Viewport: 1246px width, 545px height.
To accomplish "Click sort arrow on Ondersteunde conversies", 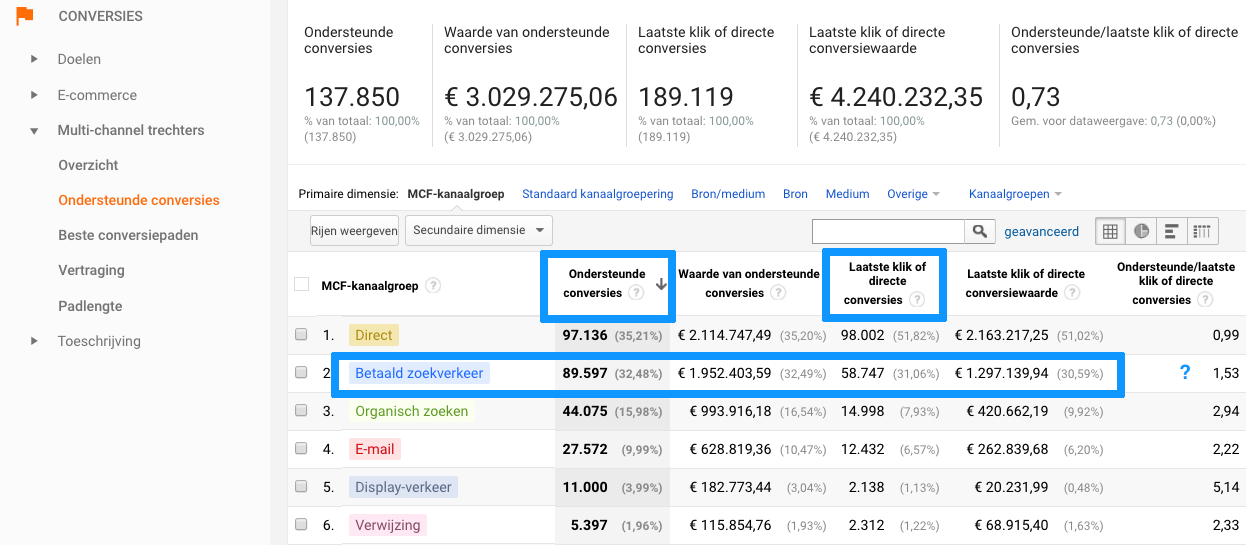I will [x=661, y=285].
